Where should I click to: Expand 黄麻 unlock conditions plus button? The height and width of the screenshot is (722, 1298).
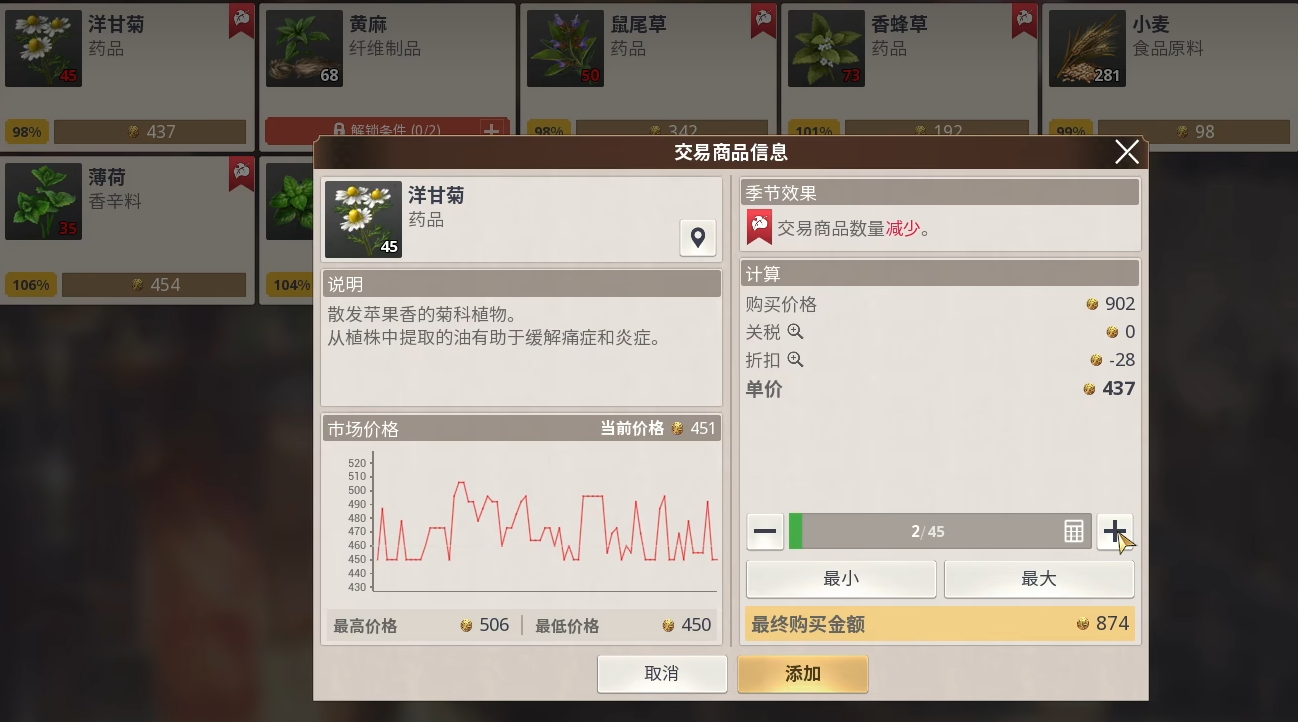tap(491, 130)
